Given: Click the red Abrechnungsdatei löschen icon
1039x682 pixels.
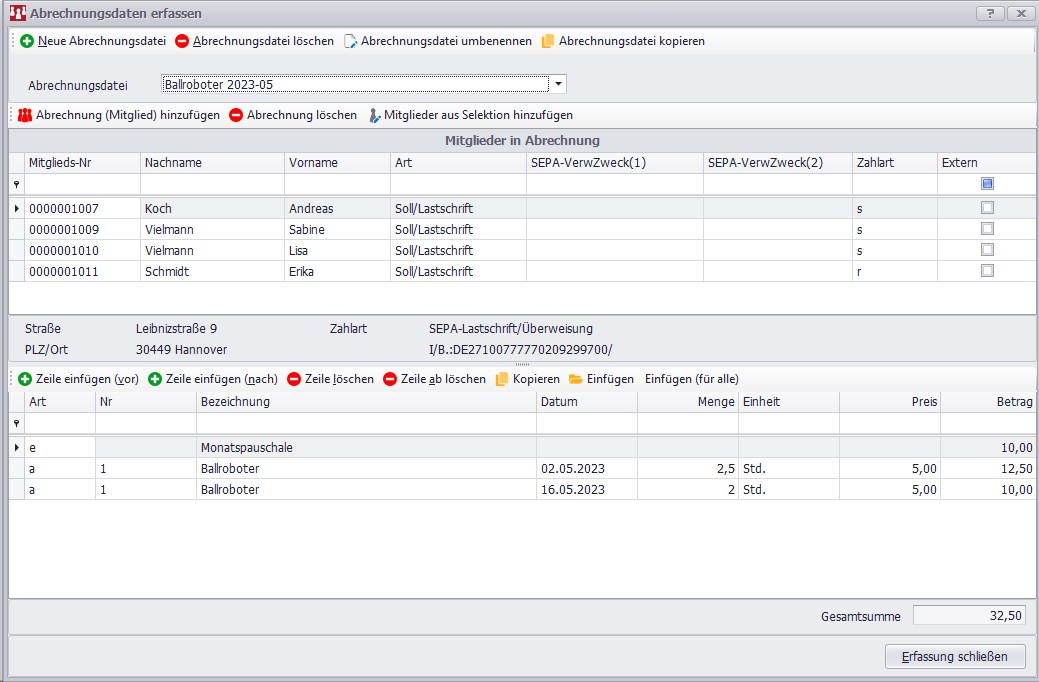Looking at the screenshot, I should [x=182, y=41].
